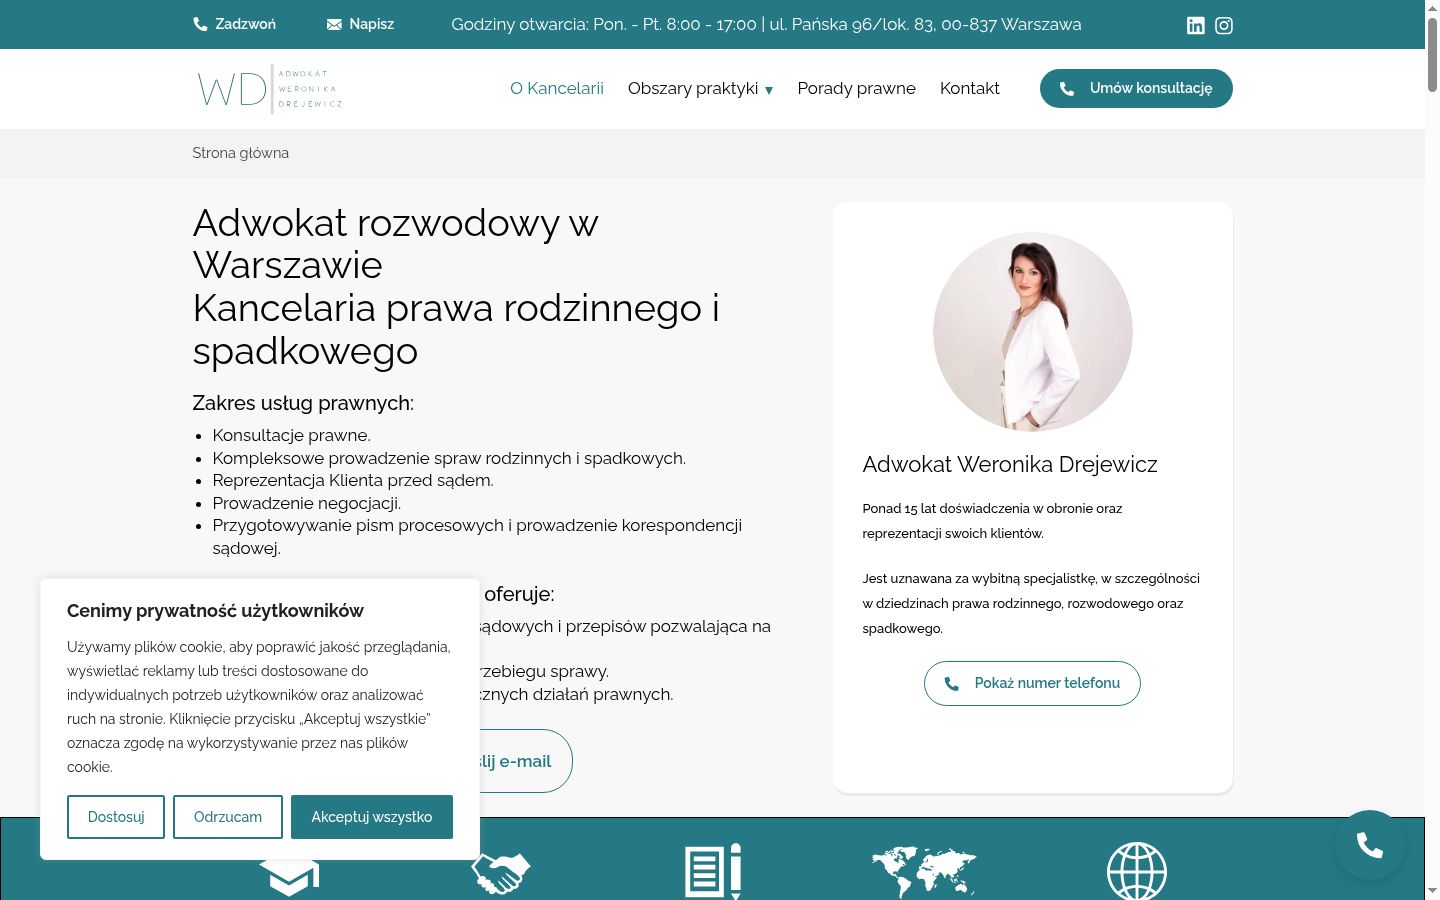
Task: Click Umów konsultację button
Action: pos(1136,88)
